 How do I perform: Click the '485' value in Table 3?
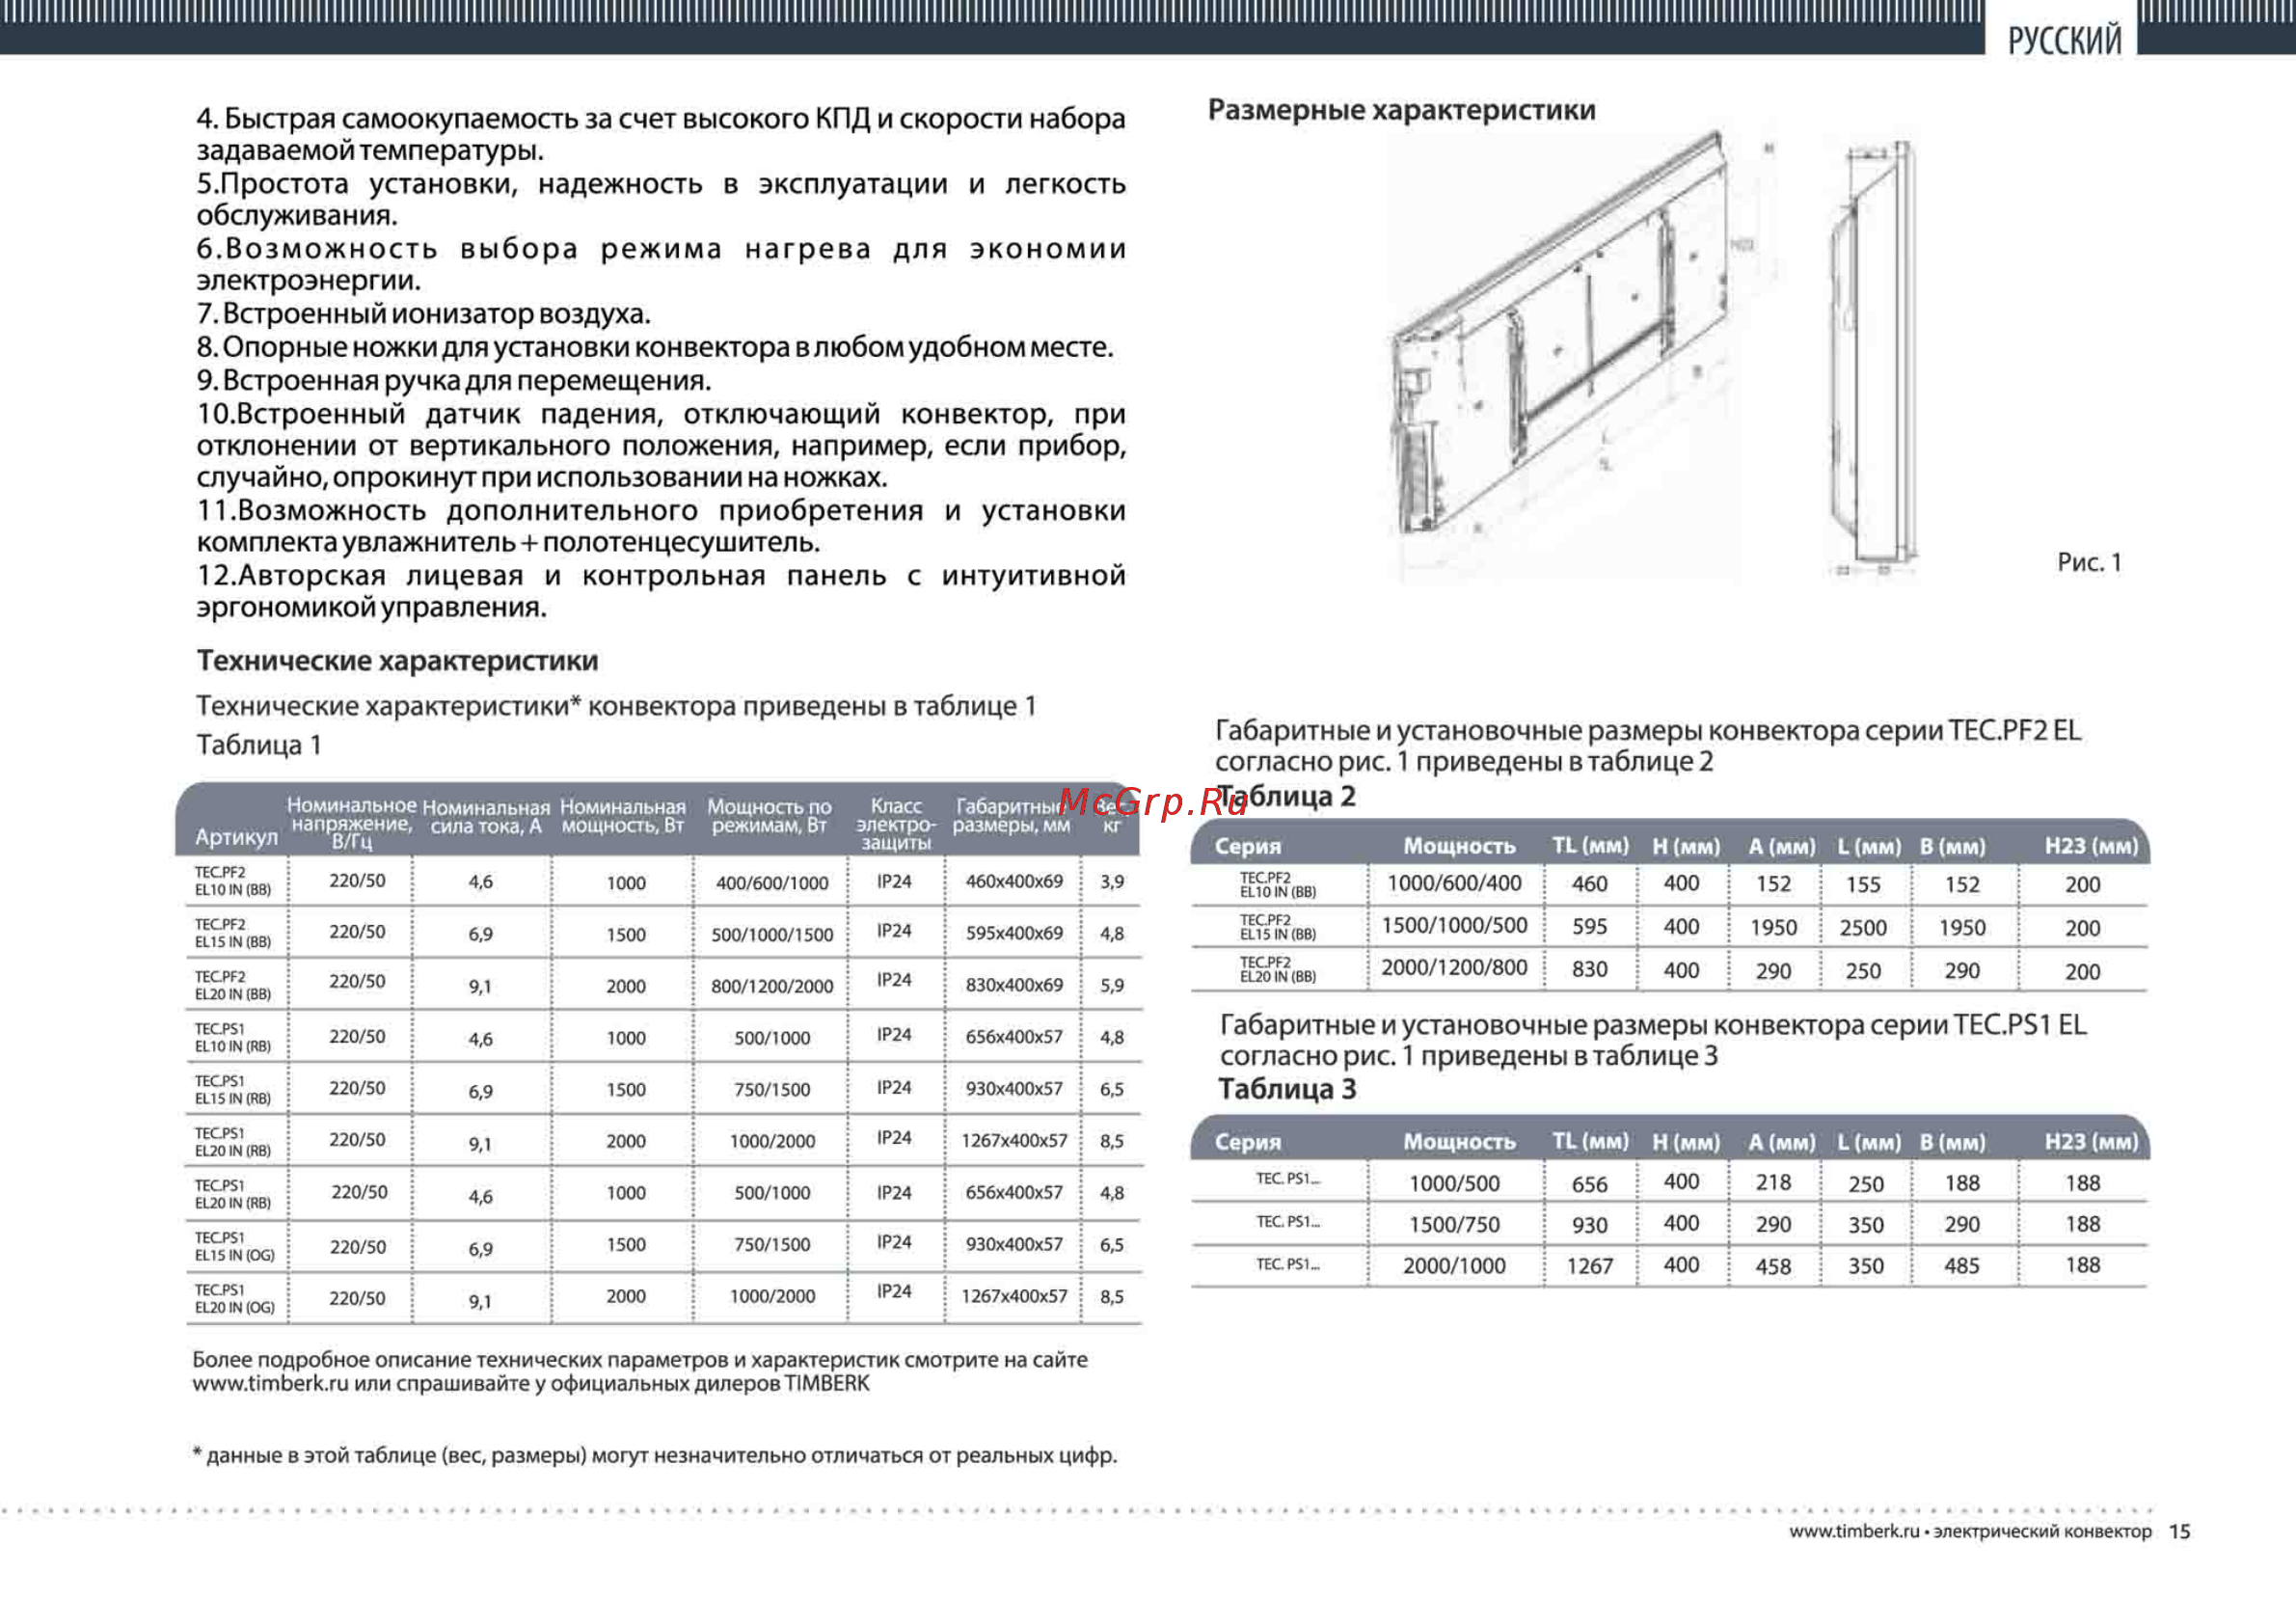1962,1266
